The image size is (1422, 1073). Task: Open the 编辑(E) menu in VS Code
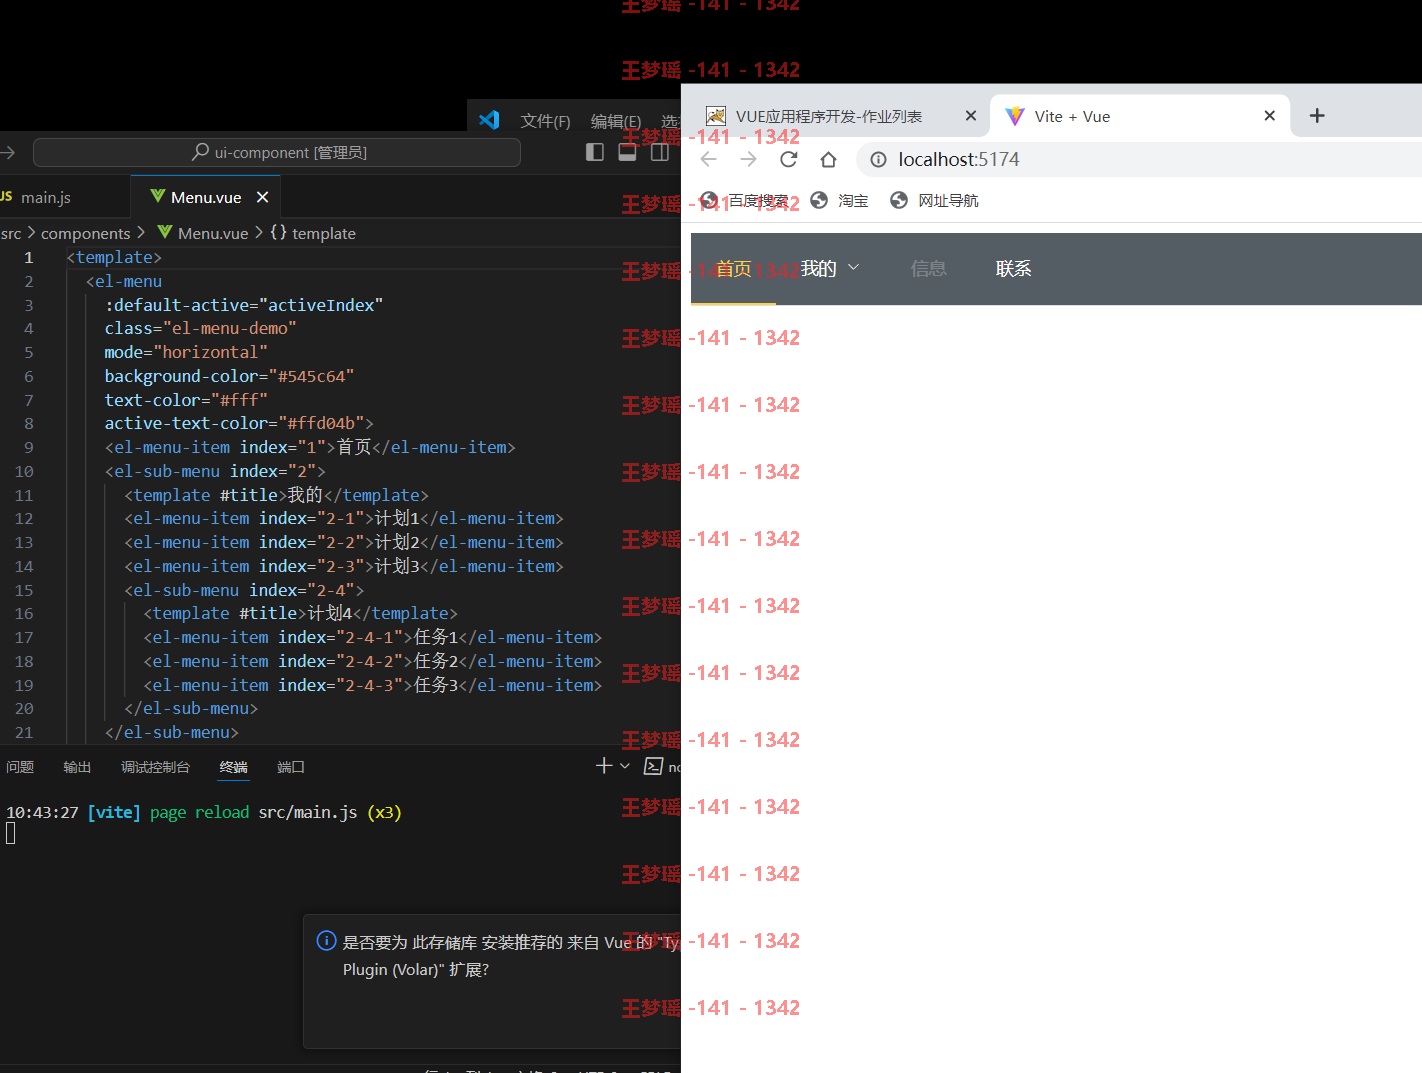click(x=616, y=121)
